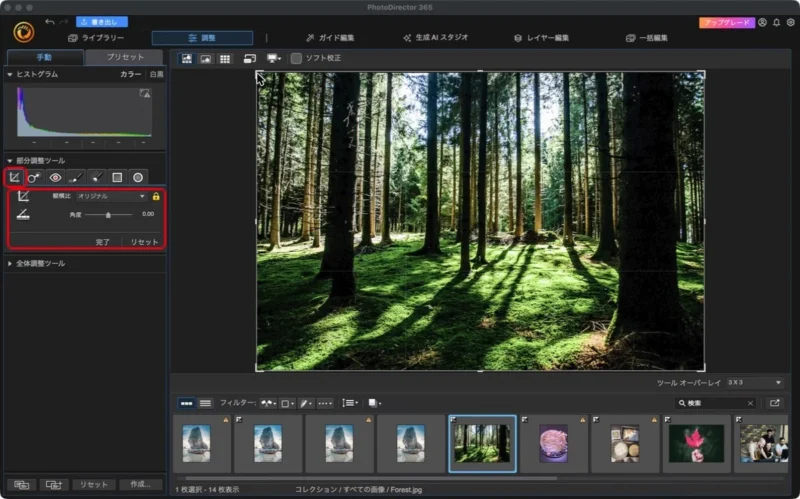
Task: Toggle histogram clipping warning icon
Action: click(x=145, y=93)
